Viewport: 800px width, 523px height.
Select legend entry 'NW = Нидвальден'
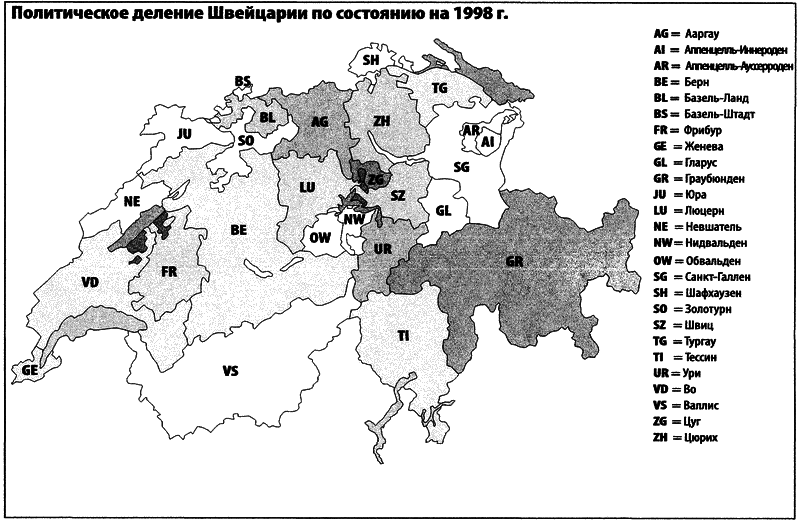tap(700, 243)
